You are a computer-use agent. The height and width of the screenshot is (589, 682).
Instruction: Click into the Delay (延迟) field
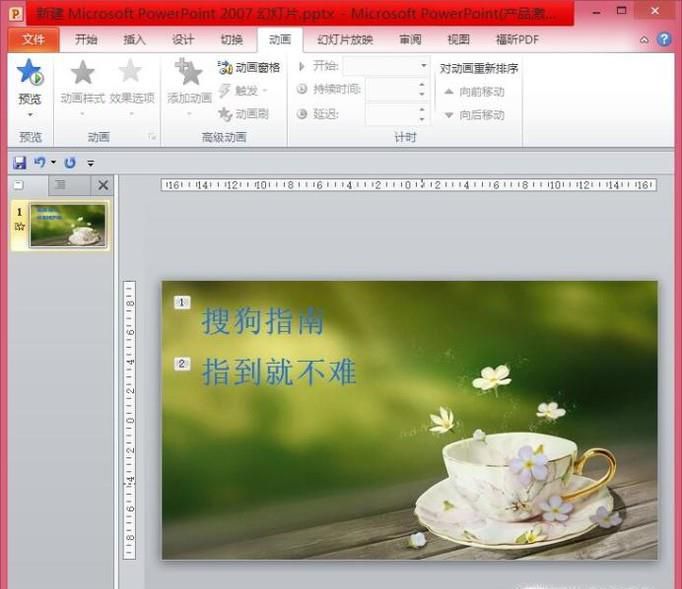[x=391, y=114]
